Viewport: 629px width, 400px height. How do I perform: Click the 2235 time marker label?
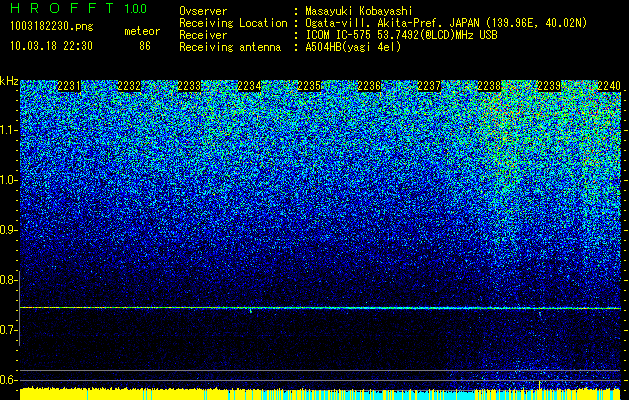point(309,86)
